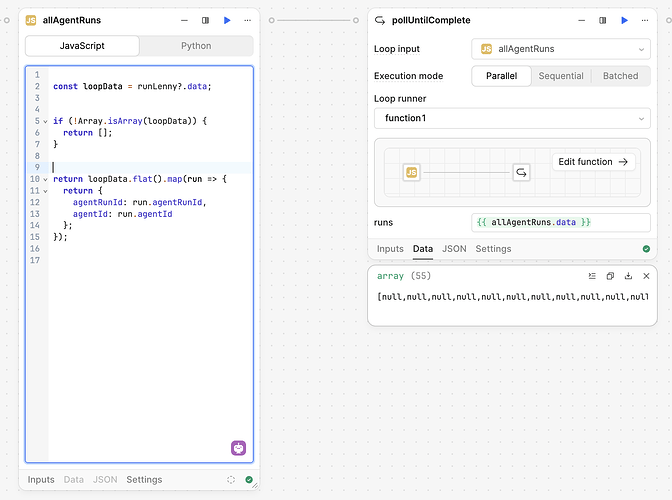The image size is (672, 500).
Task: Click the Edit function button
Action: [593, 162]
